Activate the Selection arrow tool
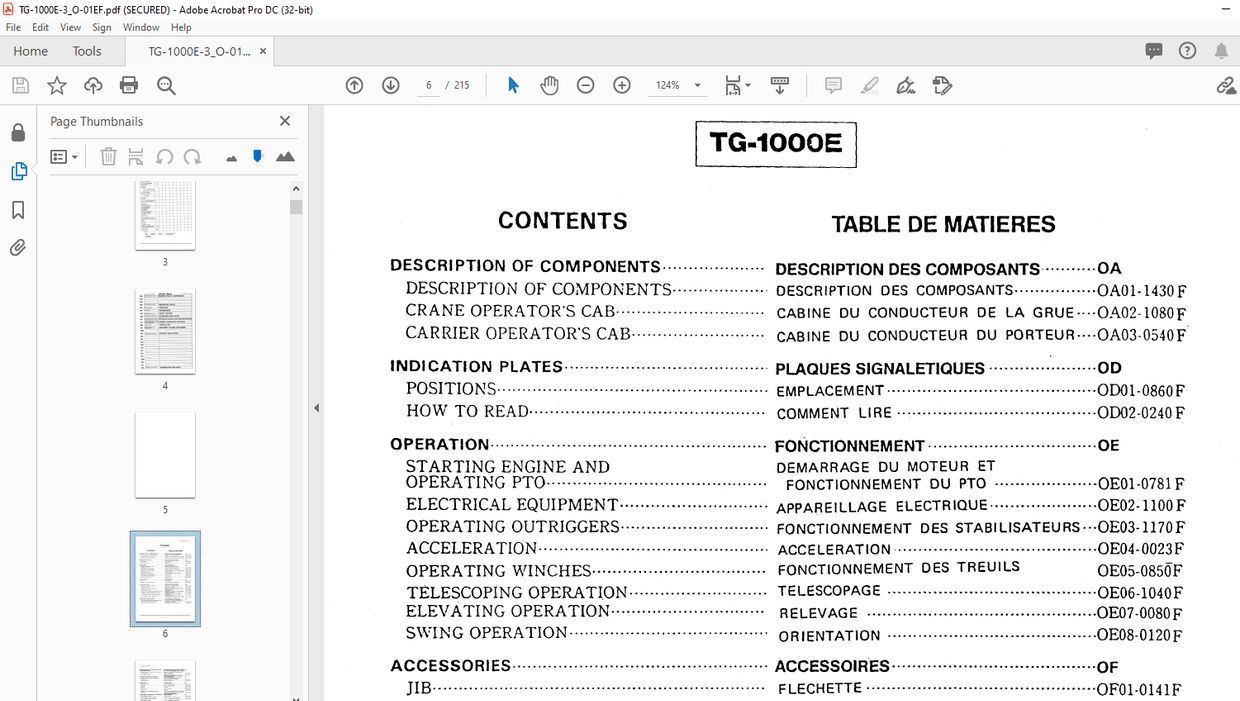The width and height of the screenshot is (1240, 701). pyautogui.click(x=513, y=86)
